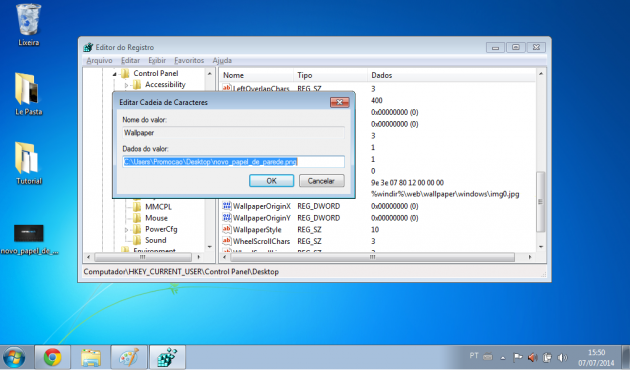This screenshot has width=630, height=370.
Task: Launch Google Chrome from the taskbar
Action: pos(53,357)
